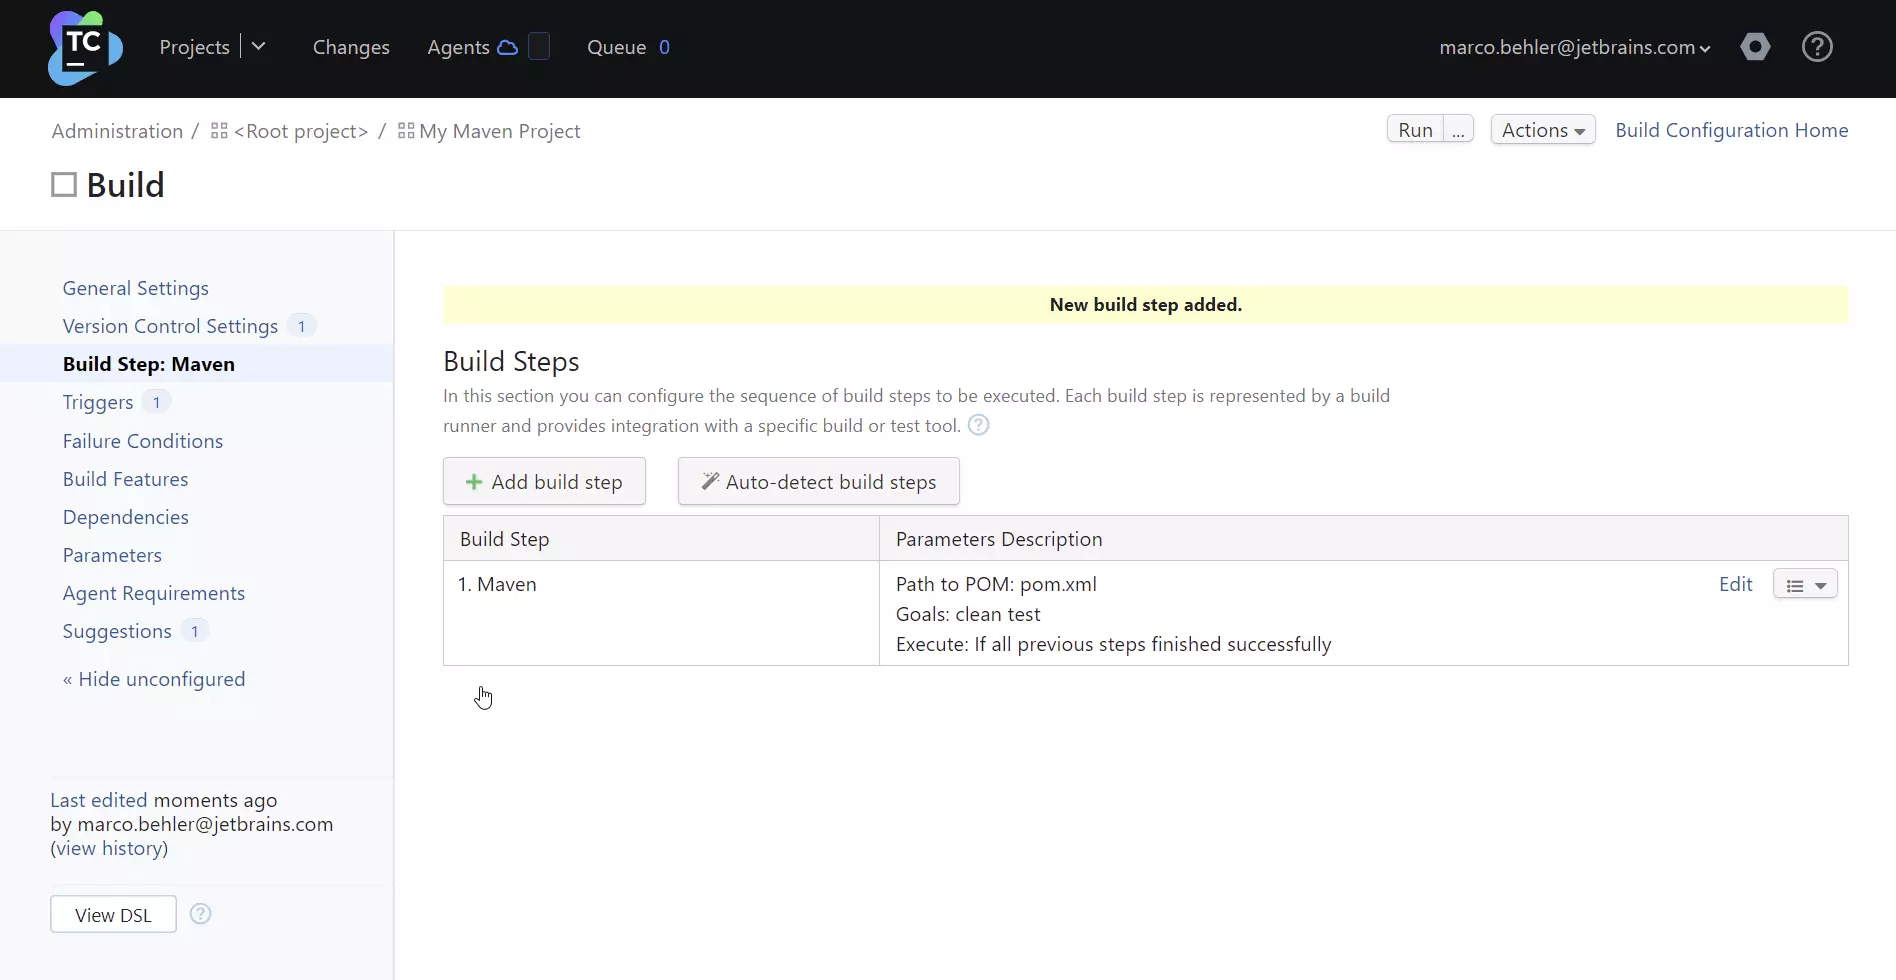Click Edit link for Maven step
The width and height of the screenshot is (1896, 980).
[1735, 585]
